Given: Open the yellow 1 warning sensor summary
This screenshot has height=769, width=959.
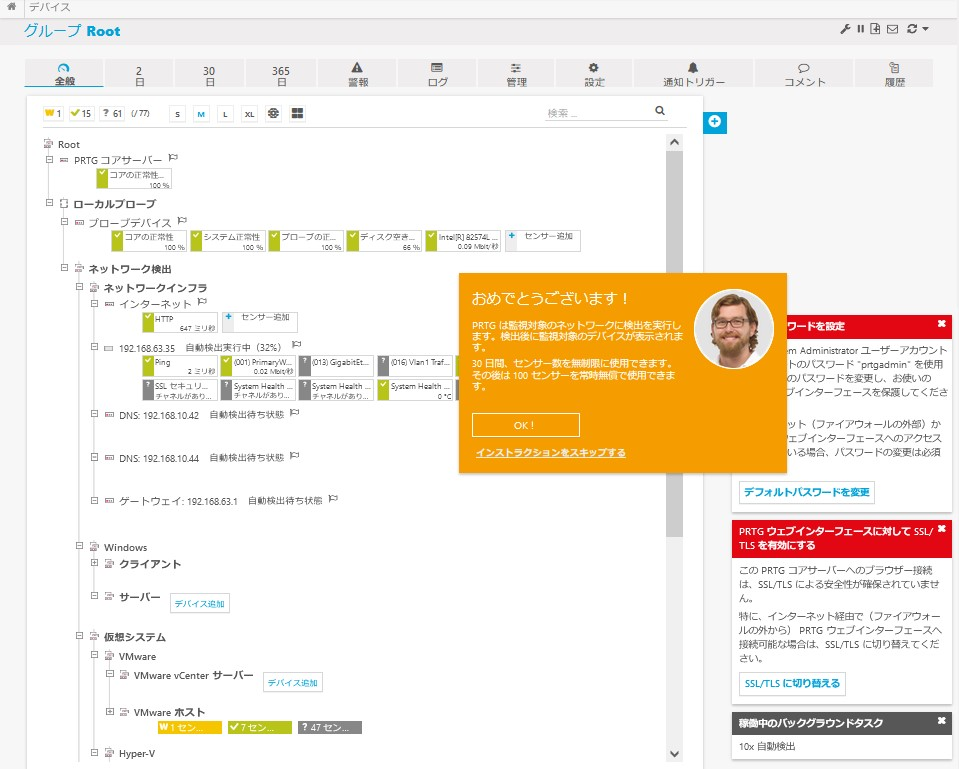Looking at the screenshot, I should coord(190,727).
